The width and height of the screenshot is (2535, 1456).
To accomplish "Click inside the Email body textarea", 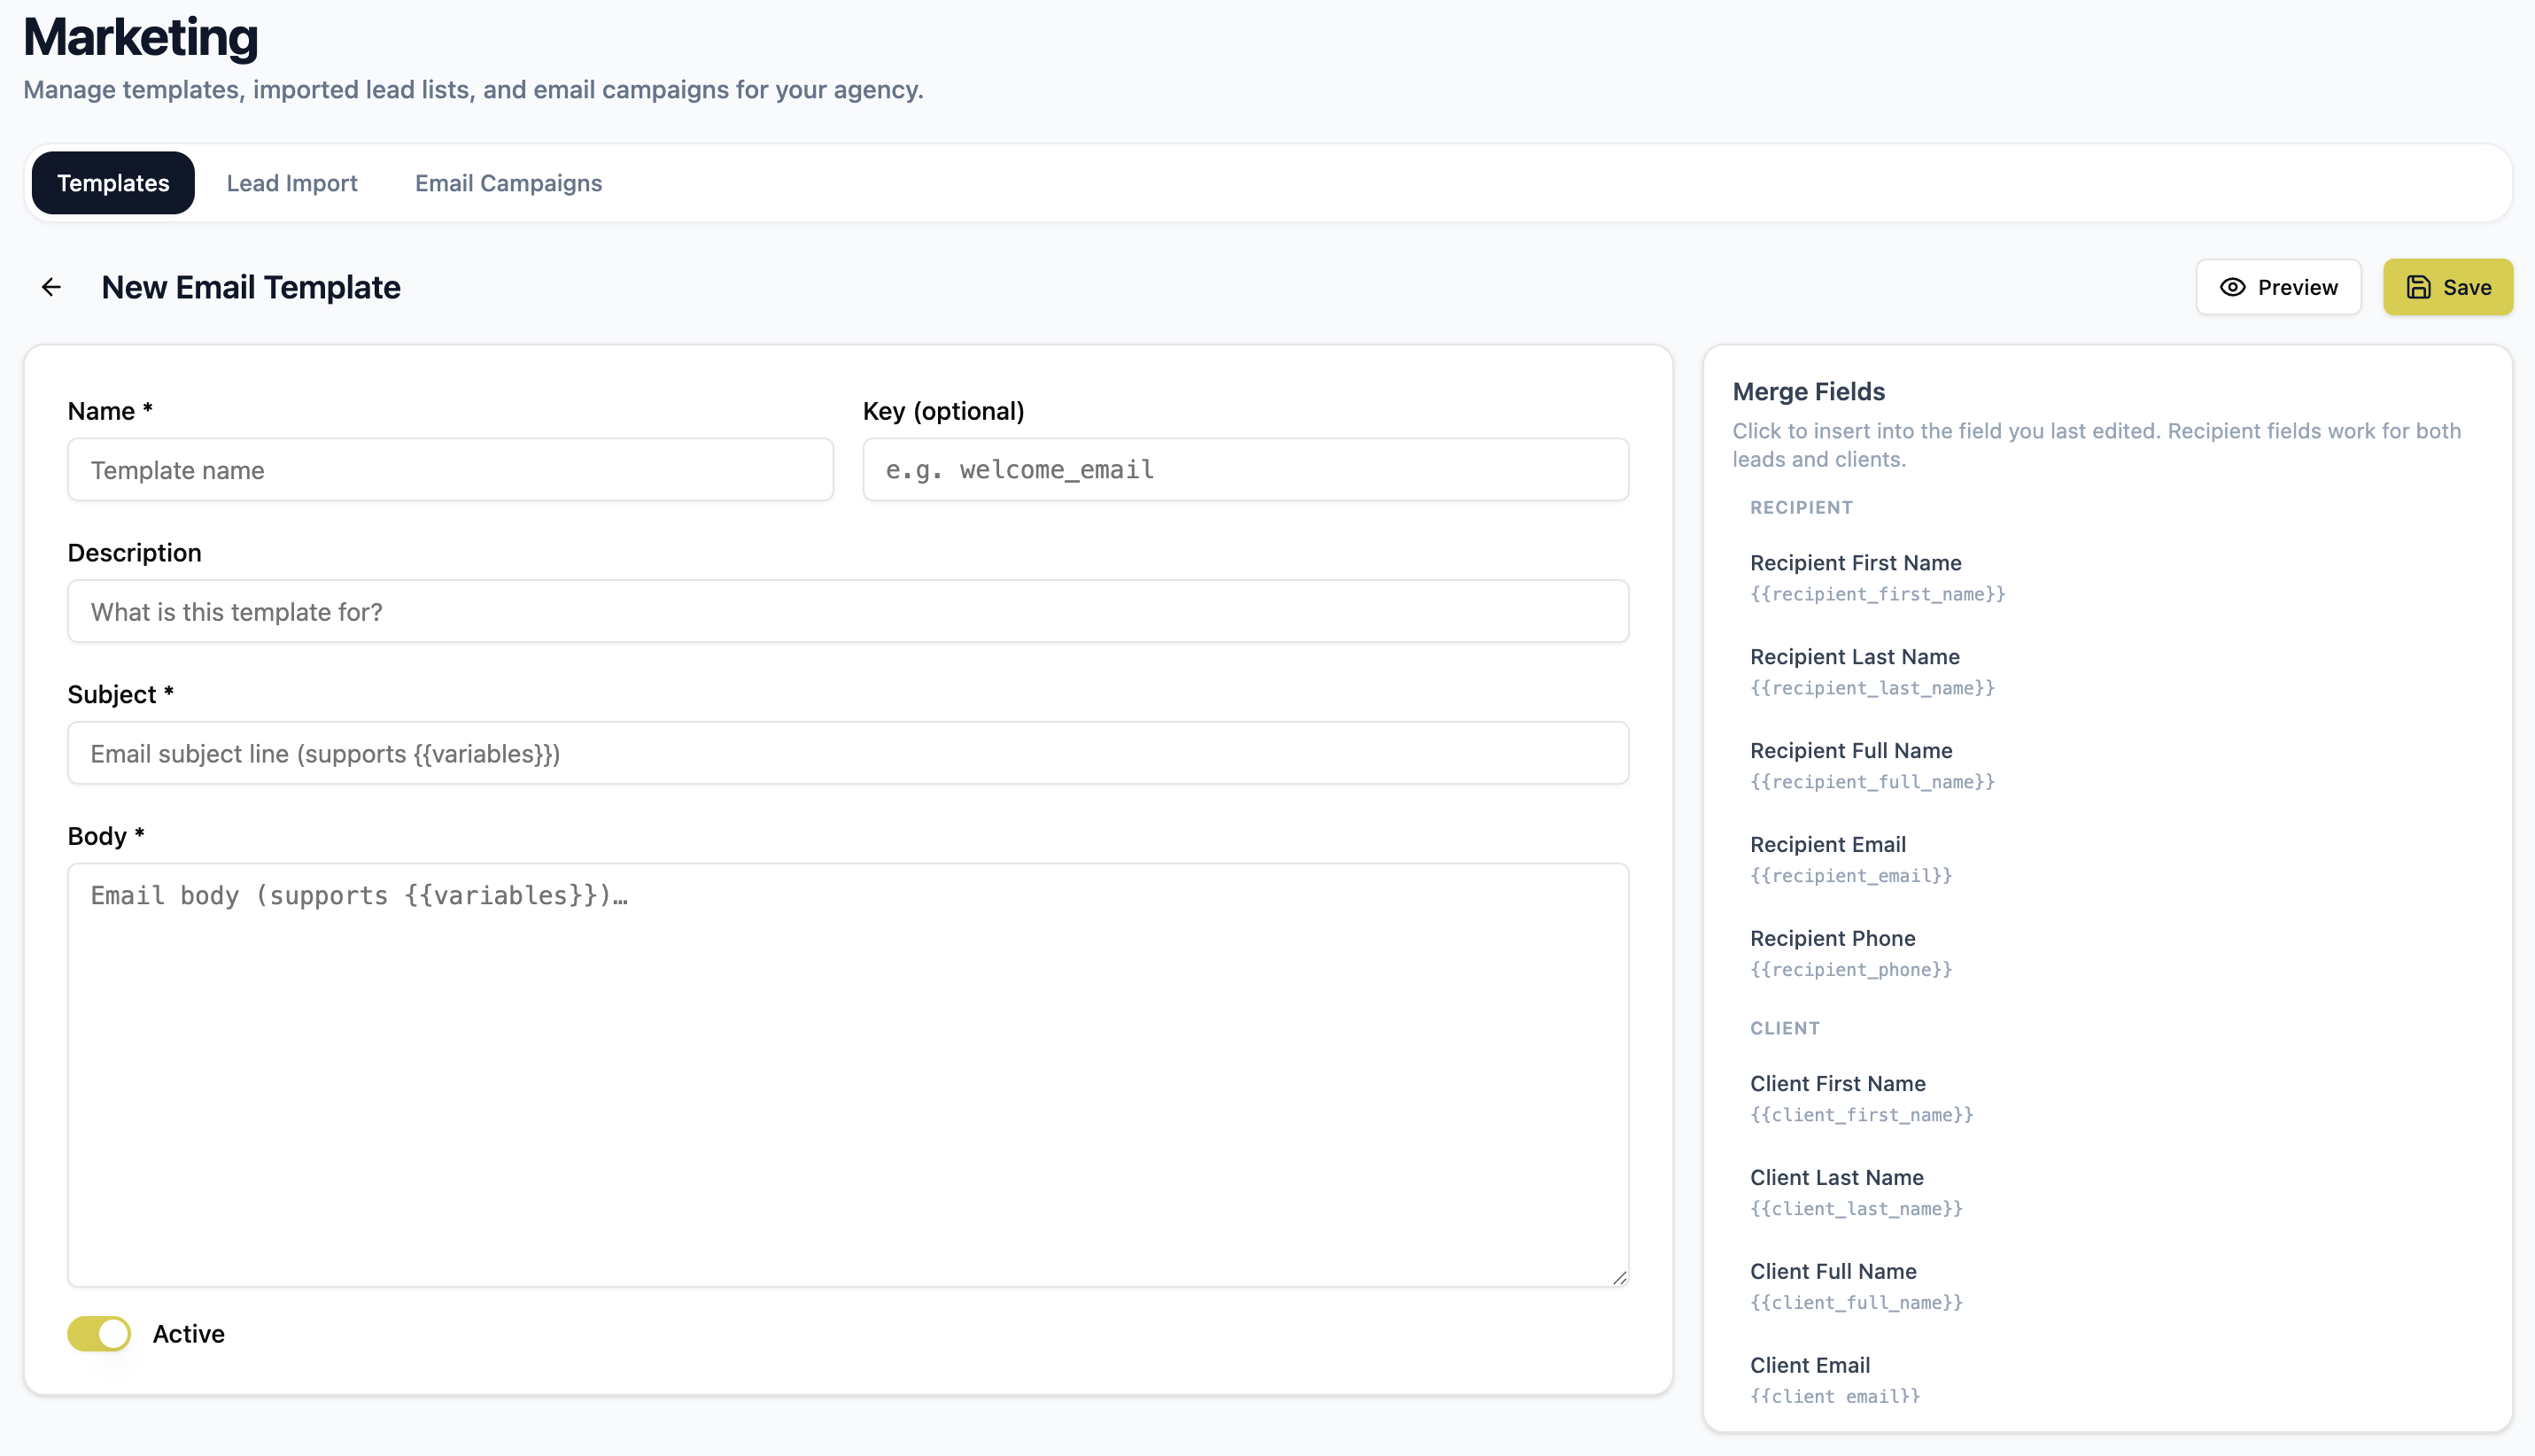I will (x=848, y=1074).
